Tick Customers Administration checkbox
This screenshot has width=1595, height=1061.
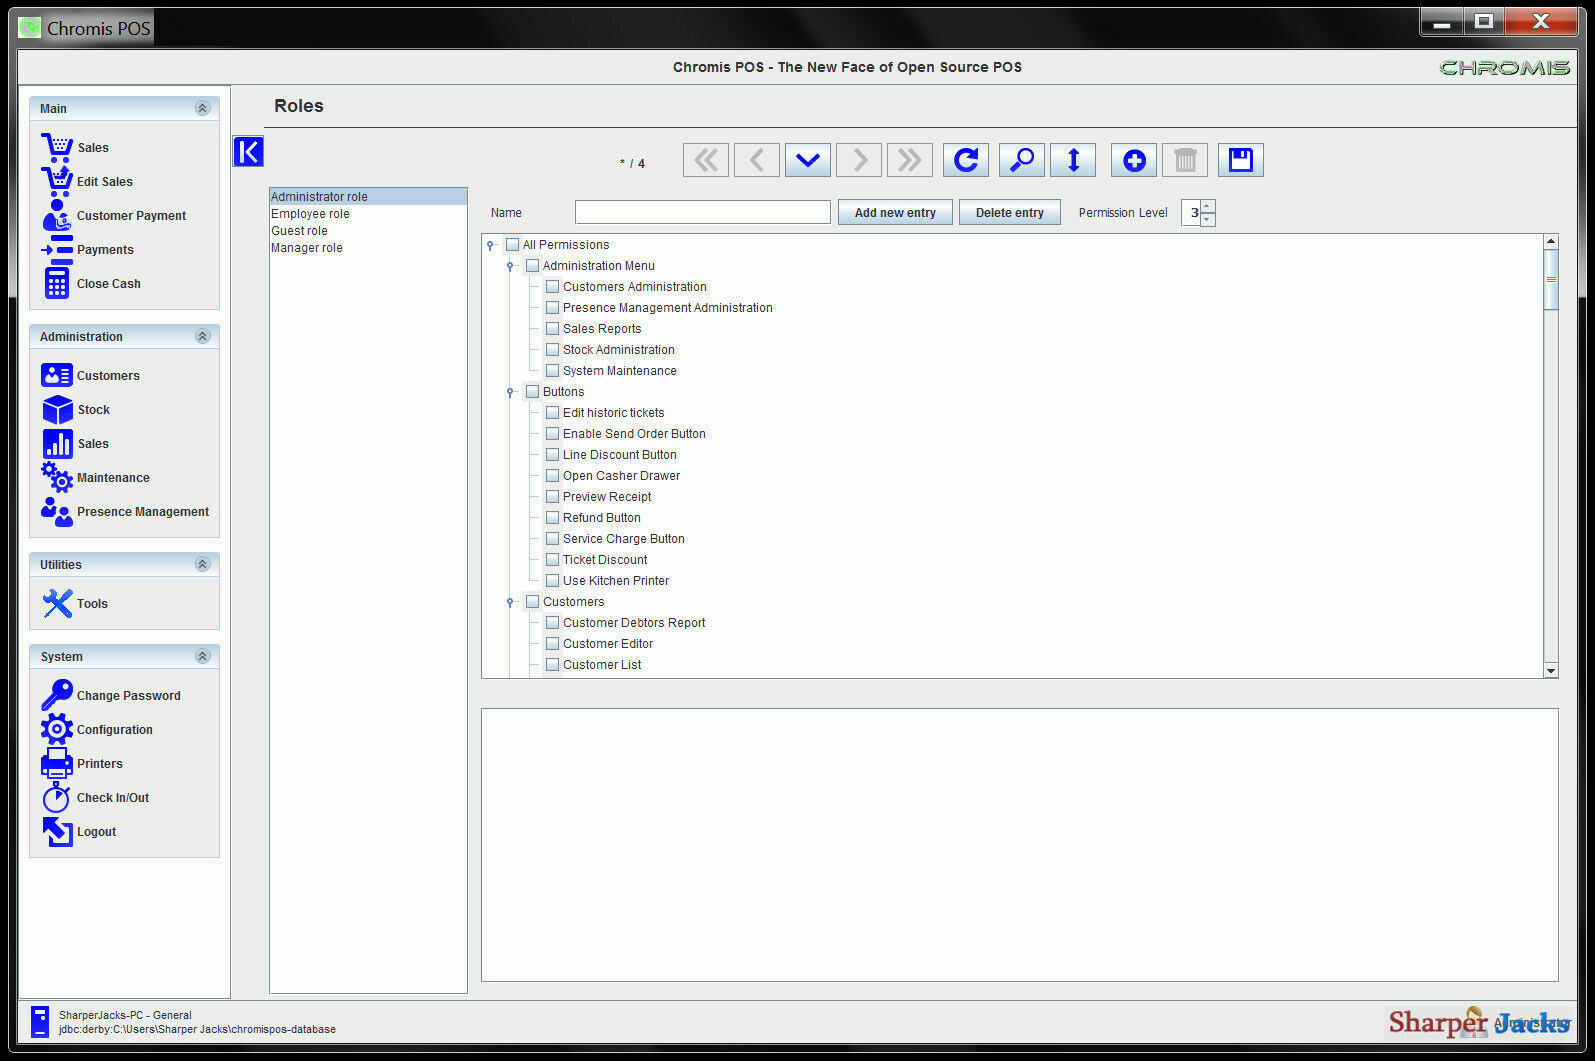point(553,287)
